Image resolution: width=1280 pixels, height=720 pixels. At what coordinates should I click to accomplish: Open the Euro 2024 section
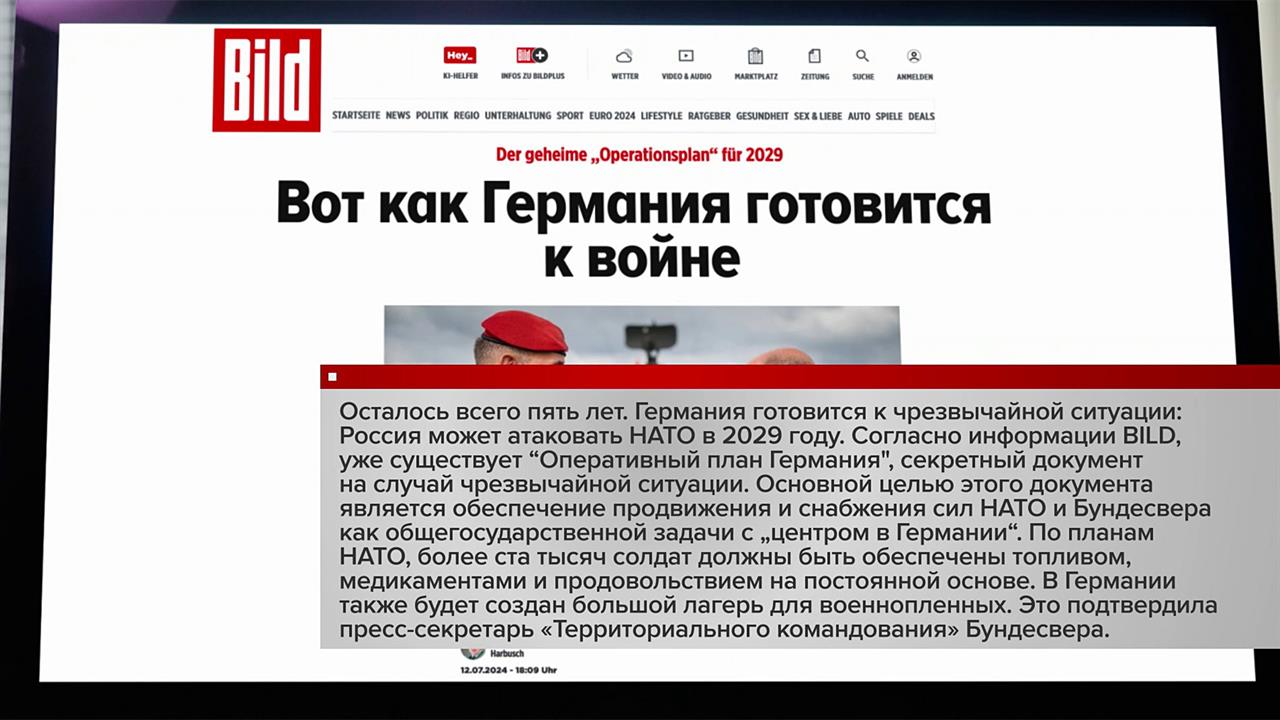[x=612, y=116]
